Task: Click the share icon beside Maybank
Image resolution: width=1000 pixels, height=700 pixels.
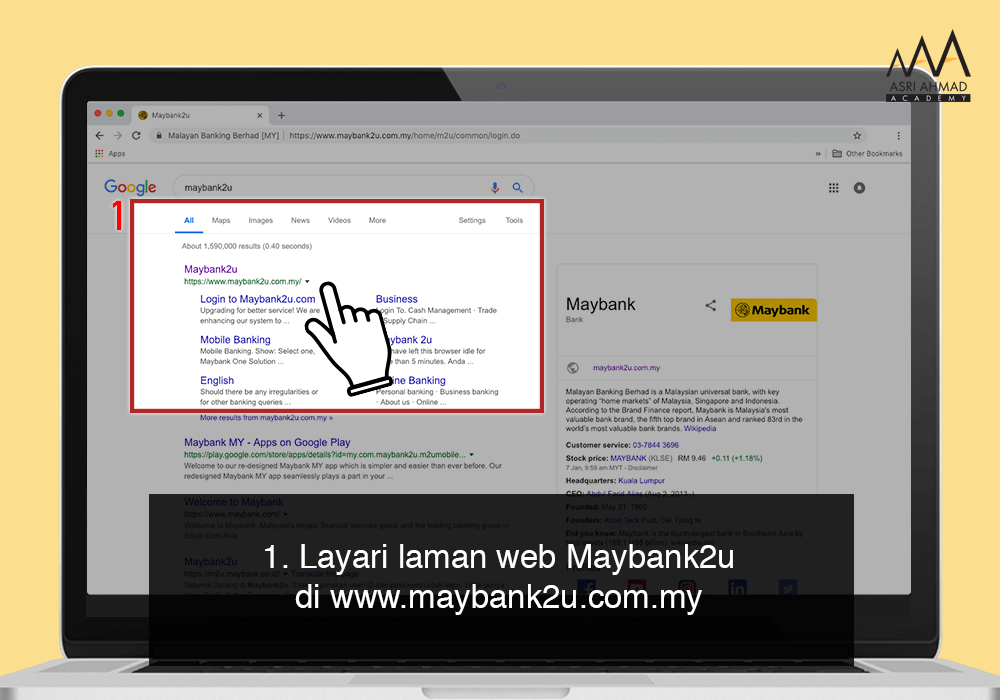Action: 710,305
